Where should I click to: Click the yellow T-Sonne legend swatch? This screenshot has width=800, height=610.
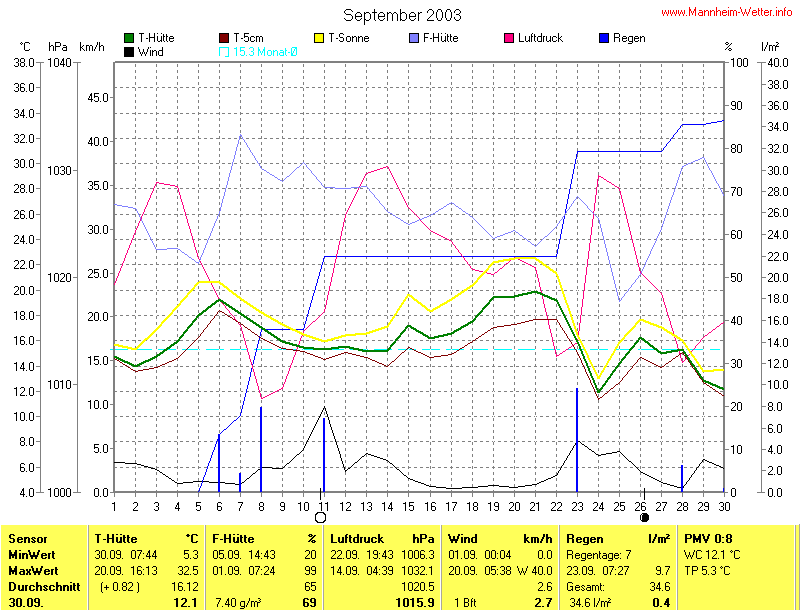(320, 38)
